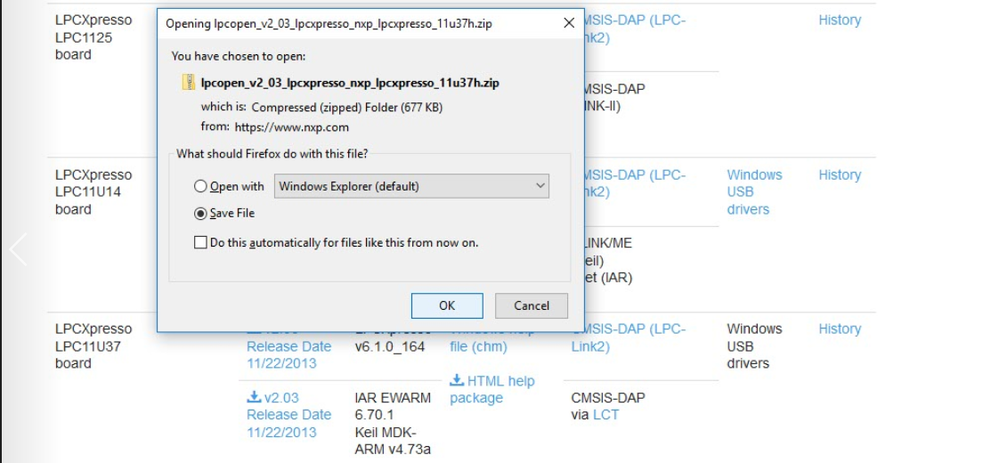Screen dimensions: 999x463
Task: Click the zip file icon in dialog
Action: 189,83
